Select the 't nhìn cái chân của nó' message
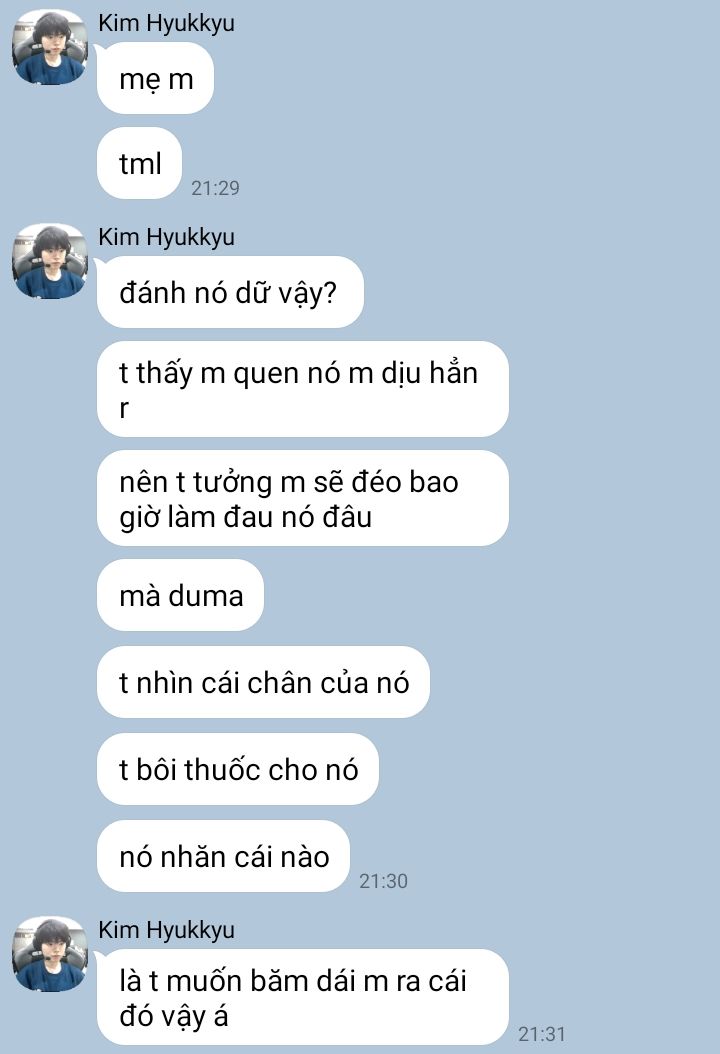Screen dimensions: 720x1054 pos(263,682)
